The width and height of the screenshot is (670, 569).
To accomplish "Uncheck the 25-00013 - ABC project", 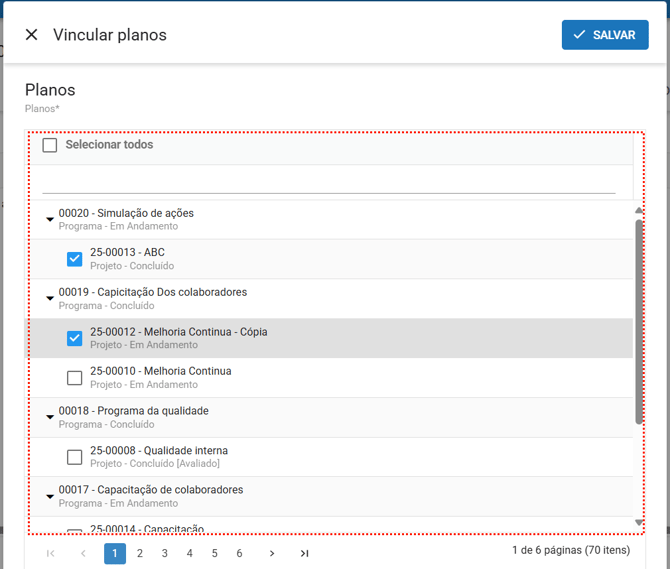I will [74, 259].
